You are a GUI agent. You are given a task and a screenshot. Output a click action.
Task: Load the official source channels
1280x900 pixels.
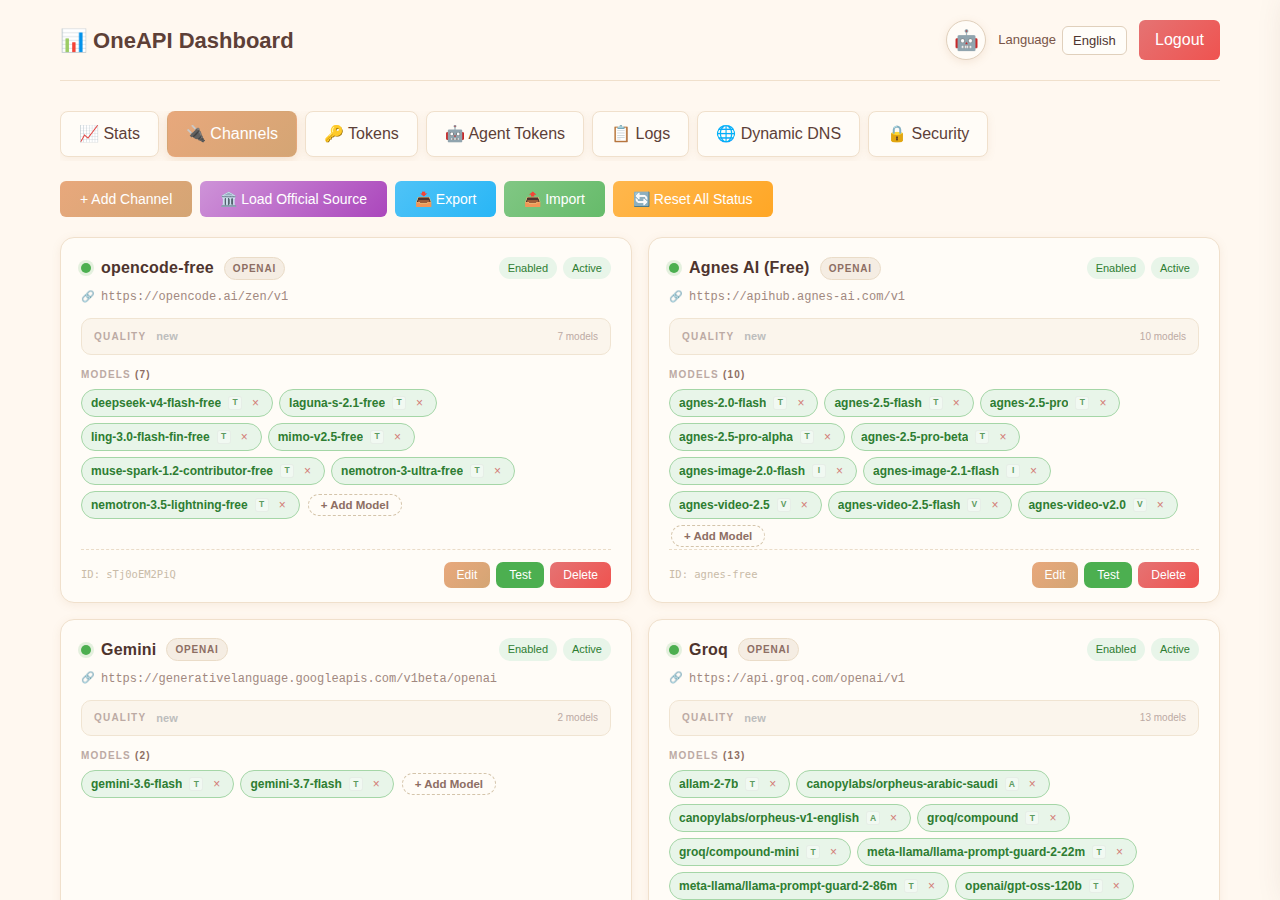point(294,199)
